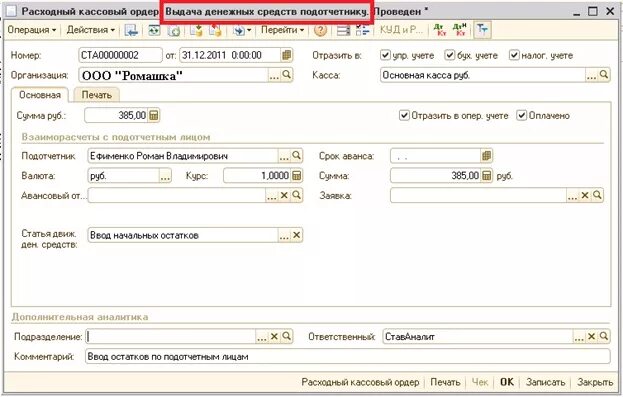Click the Срок аванса date field
Image resolution: width=623 pixels, height=397 pixels.
coord(435,156)
